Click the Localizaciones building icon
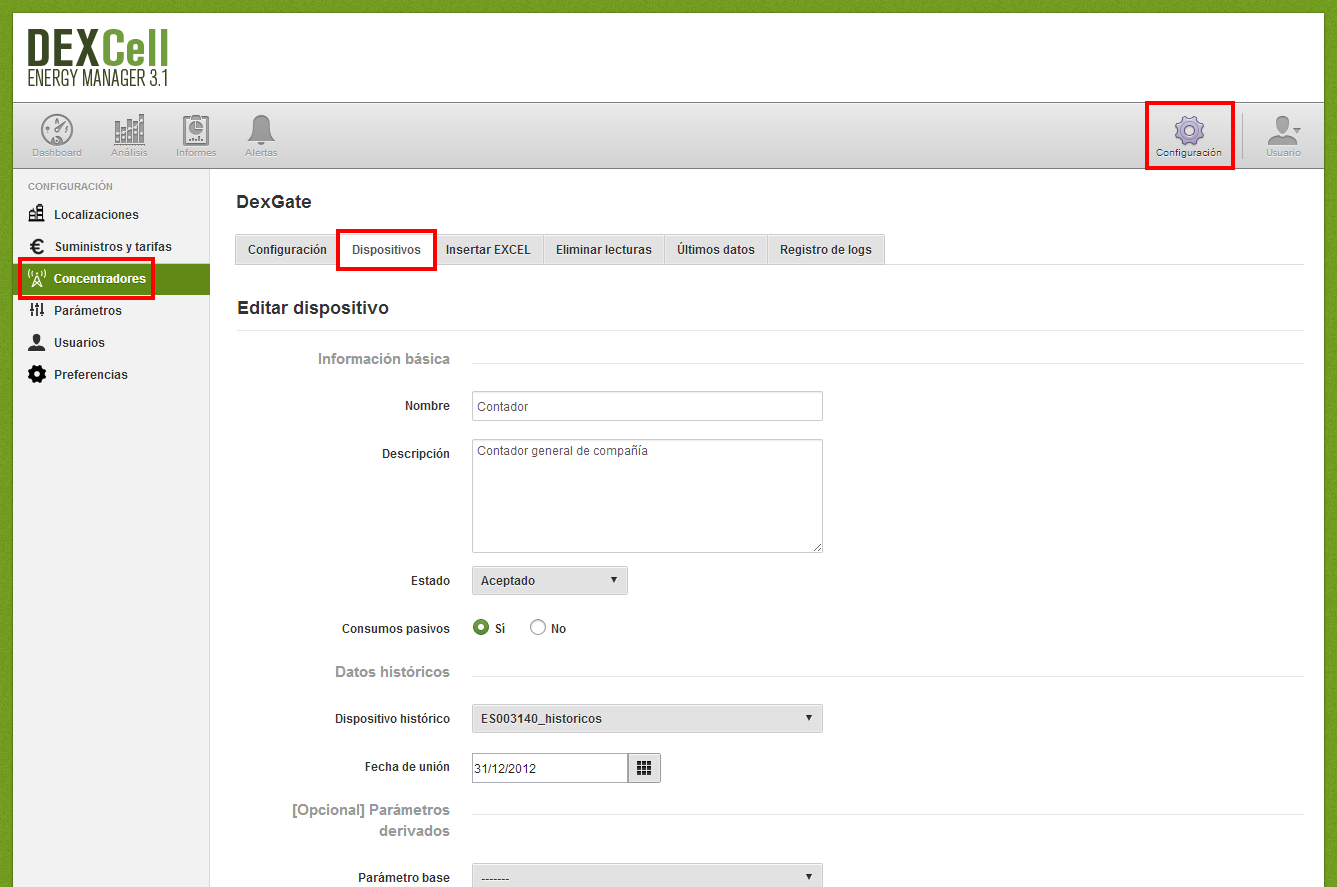 37,214
